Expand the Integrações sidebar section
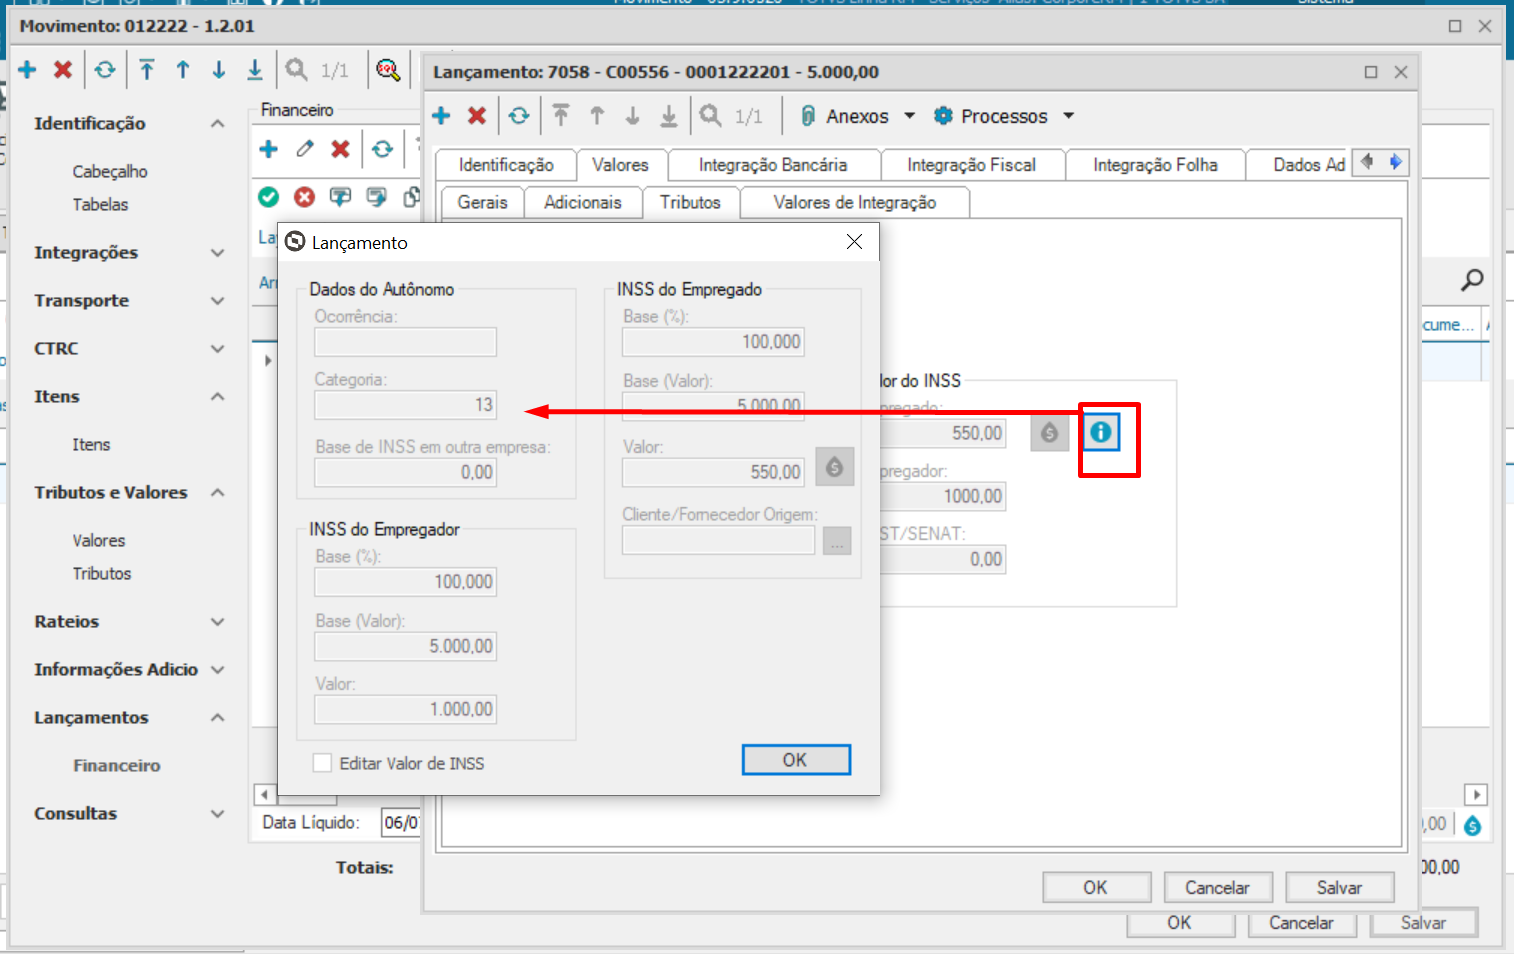The image size is (1514, 954). [217, 252]
